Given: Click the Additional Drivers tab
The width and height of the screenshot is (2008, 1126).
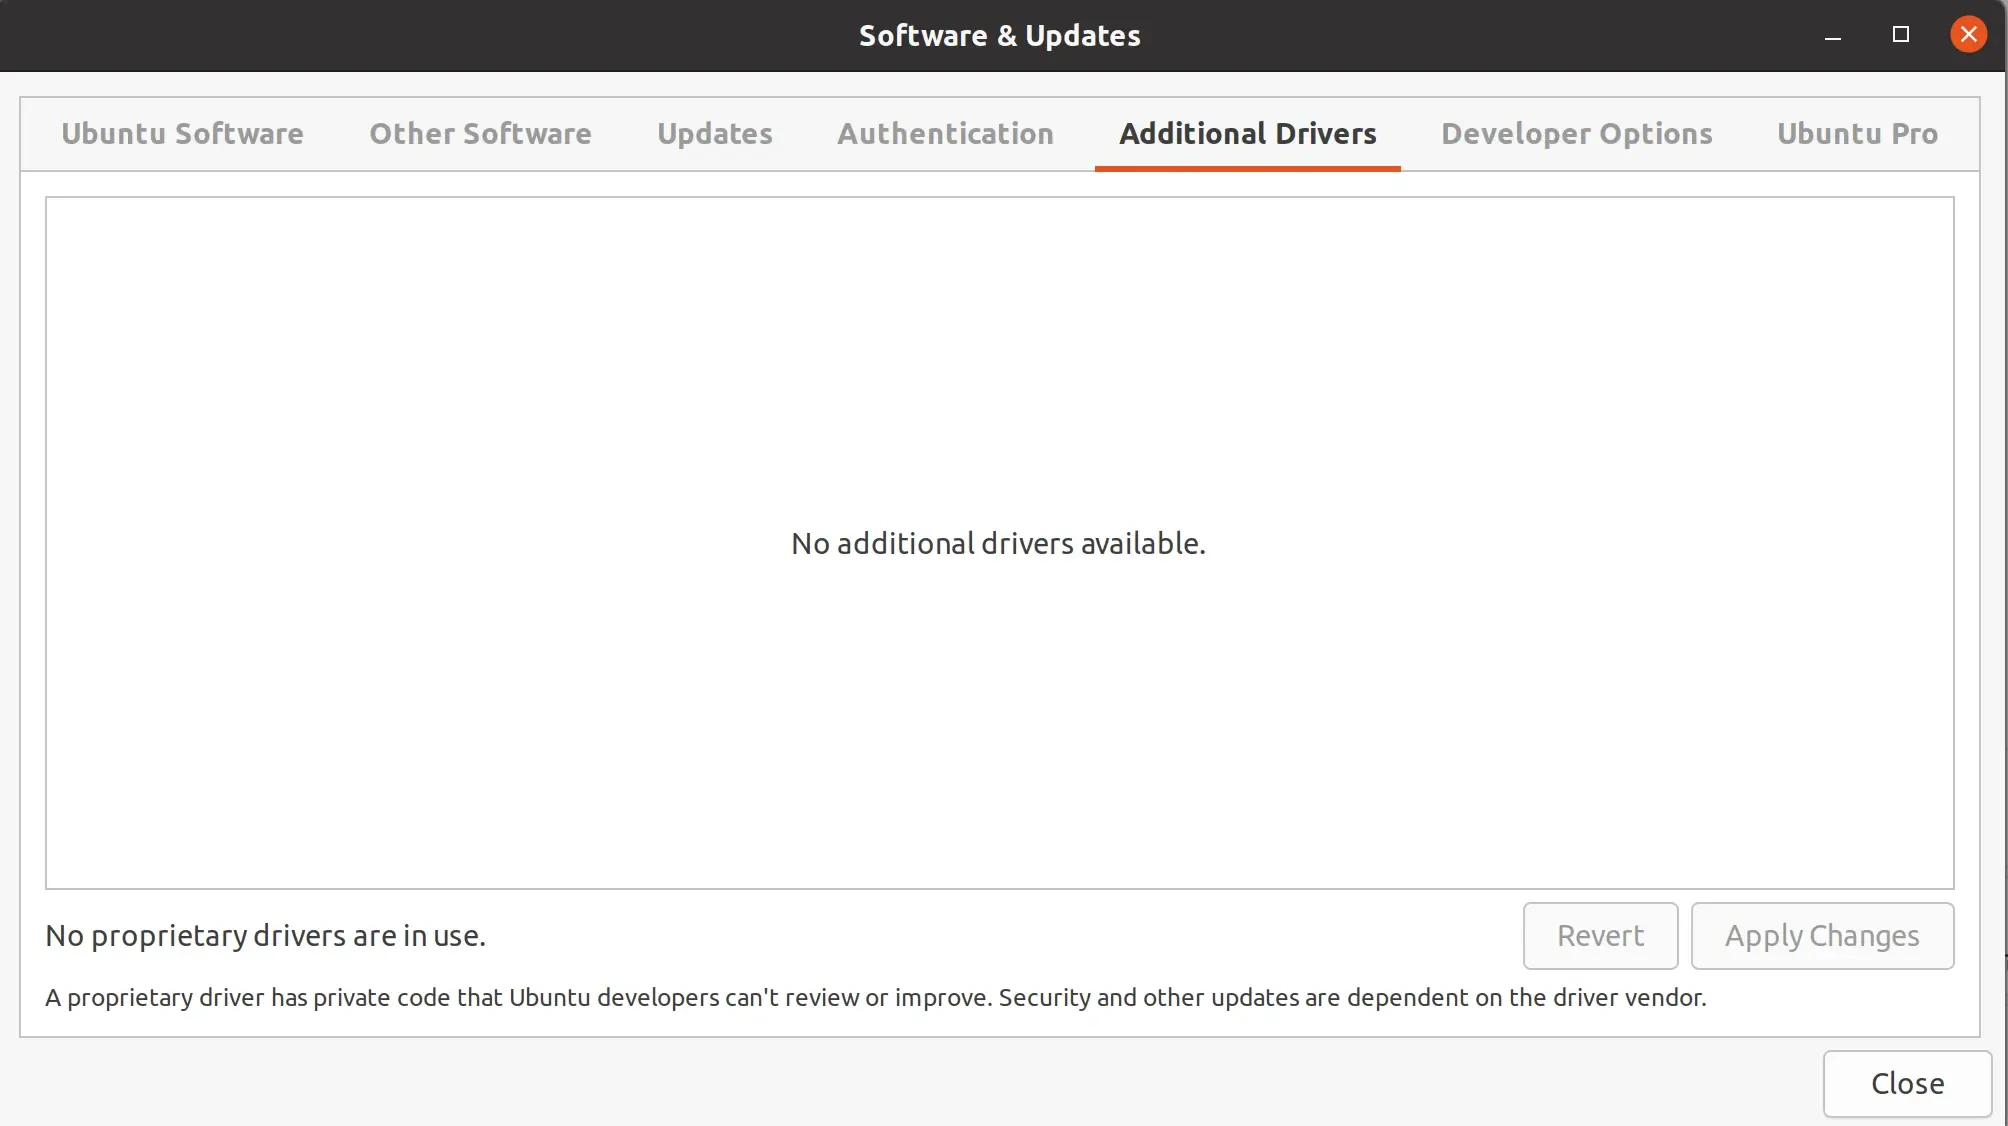Looking at the screenshot, I should [x=1247, y=134].
